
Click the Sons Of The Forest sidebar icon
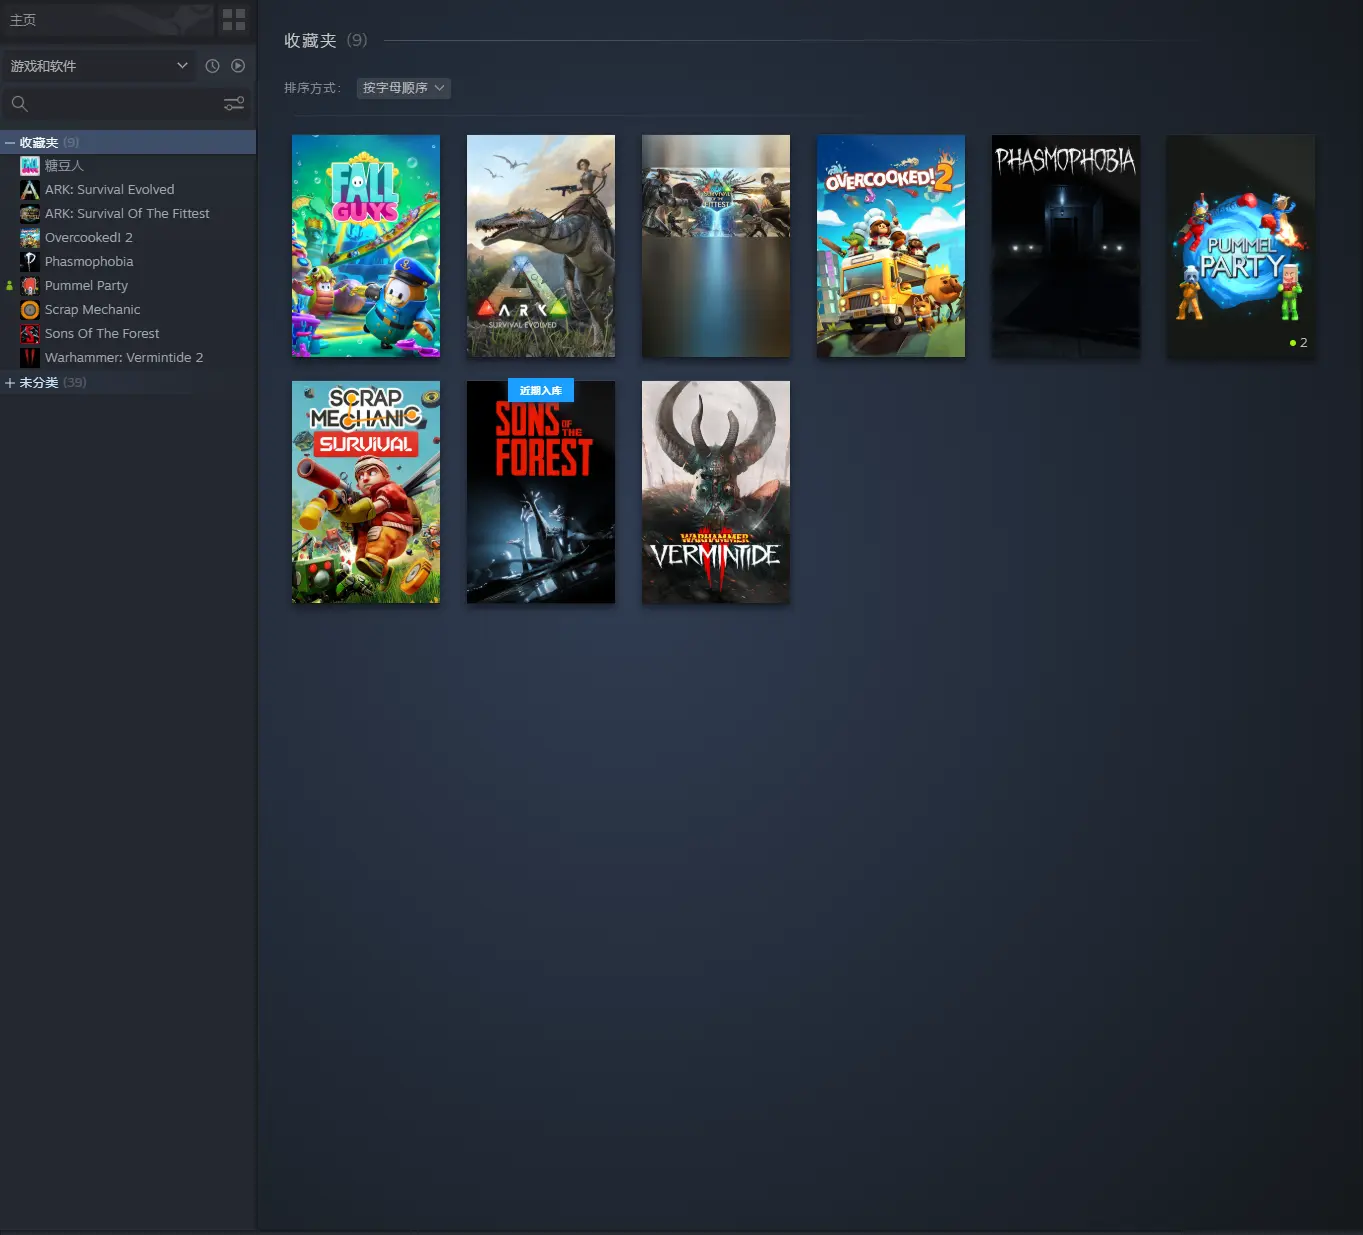click(x=30, y=333)
